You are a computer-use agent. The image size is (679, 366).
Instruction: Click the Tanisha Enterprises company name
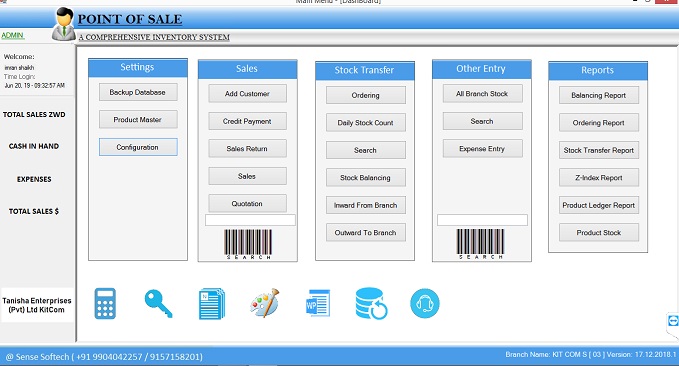(x=37, y=305)
